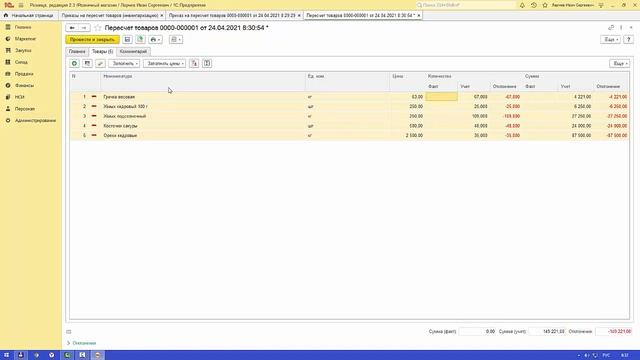Open favorites star in title bar

pos(545,5)
